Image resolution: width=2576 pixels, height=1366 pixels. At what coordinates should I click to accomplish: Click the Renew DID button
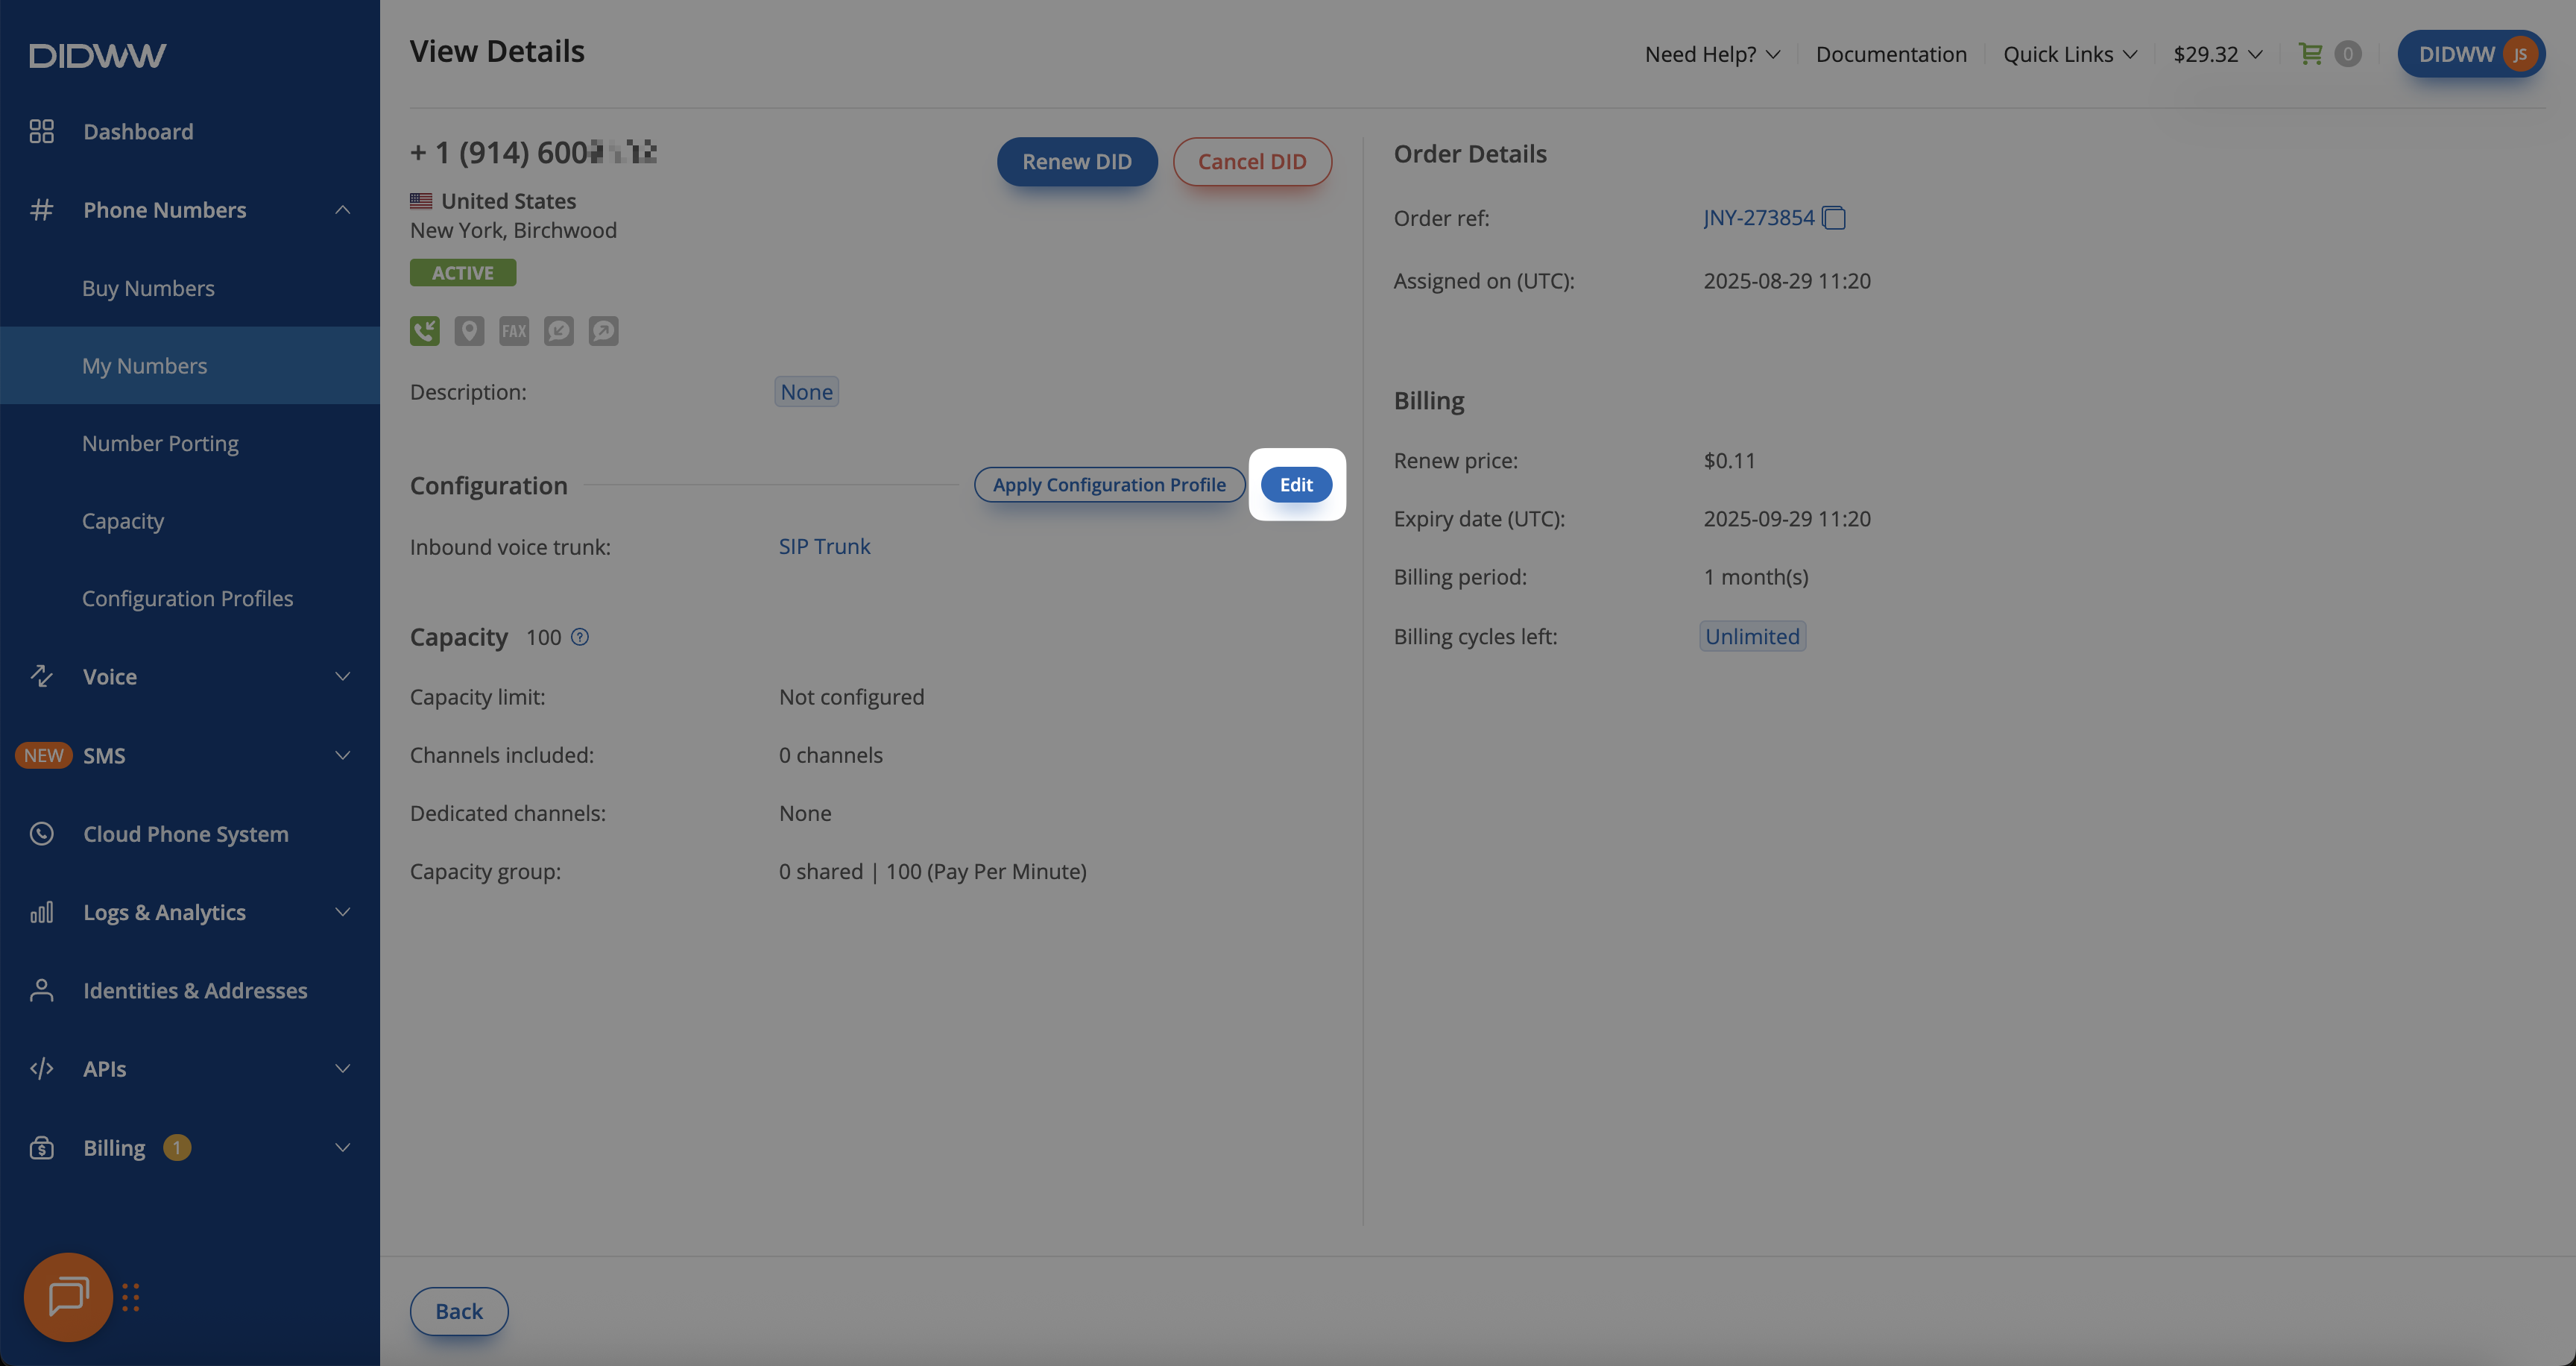[x=1077, y=161]
